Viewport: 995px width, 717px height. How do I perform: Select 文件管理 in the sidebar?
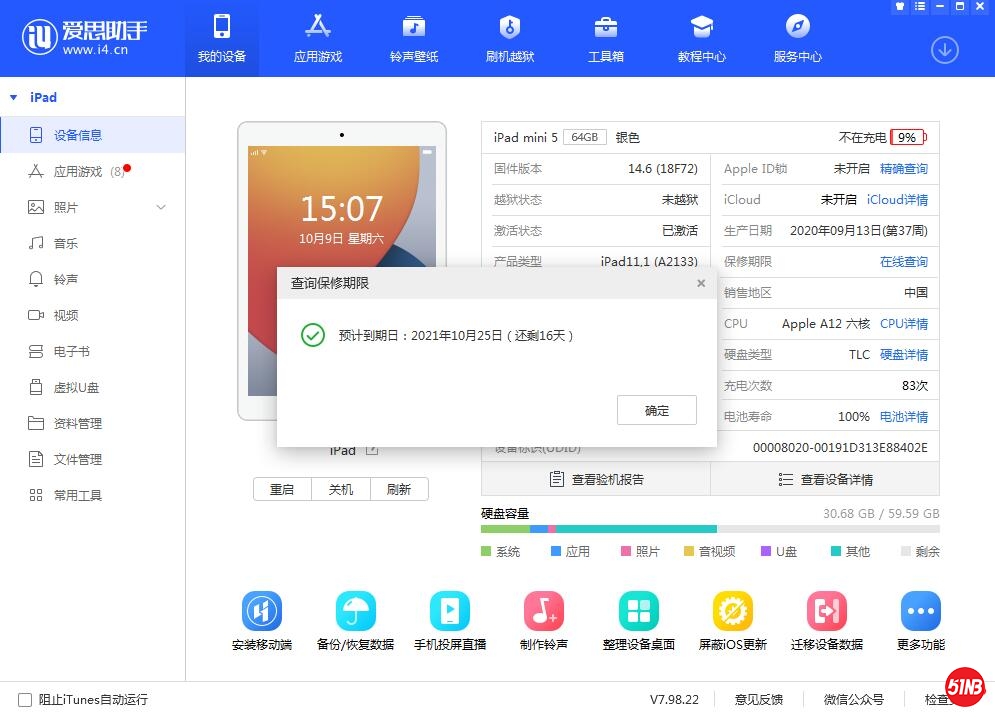(78, 460)
